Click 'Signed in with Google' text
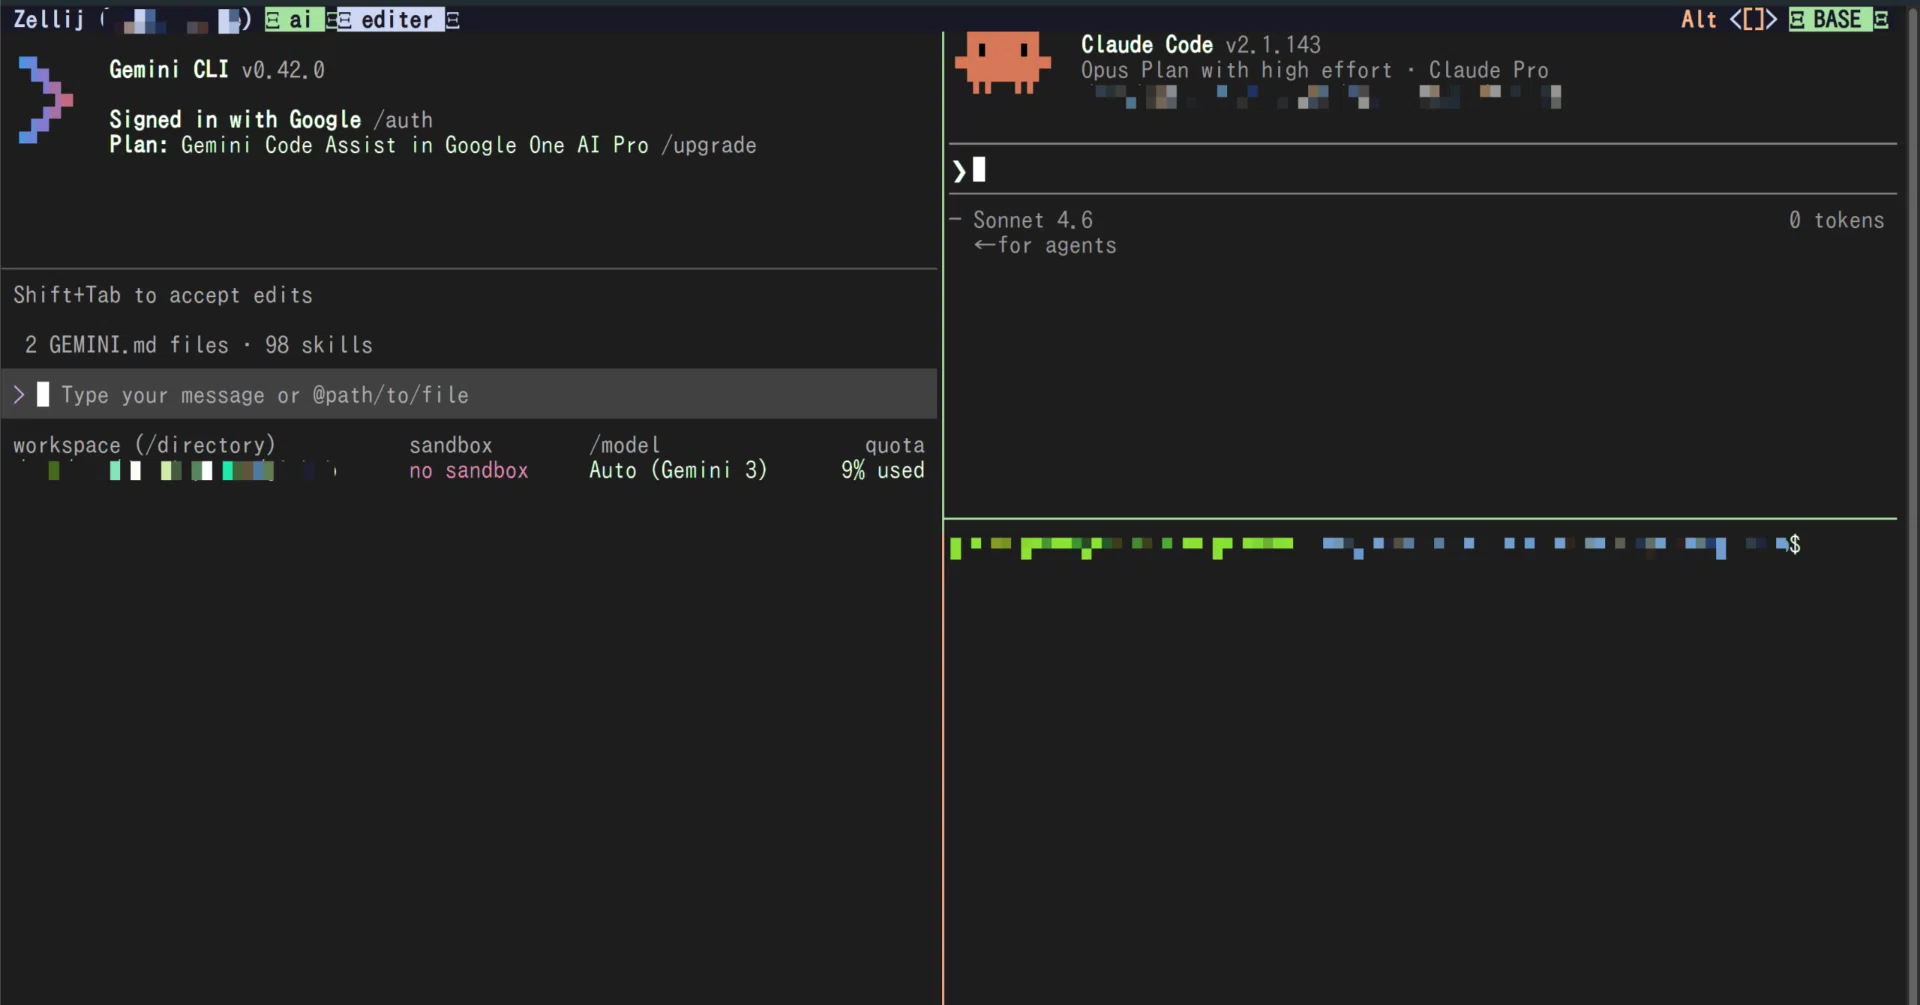 point(235,120)
